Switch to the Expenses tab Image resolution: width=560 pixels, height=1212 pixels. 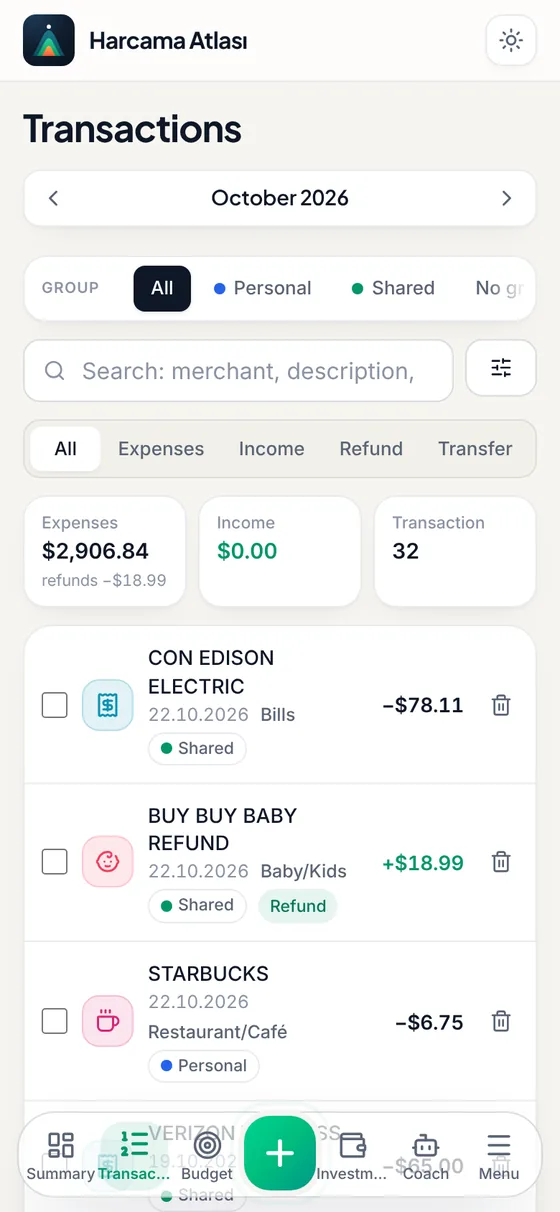[x=161, y=449]
